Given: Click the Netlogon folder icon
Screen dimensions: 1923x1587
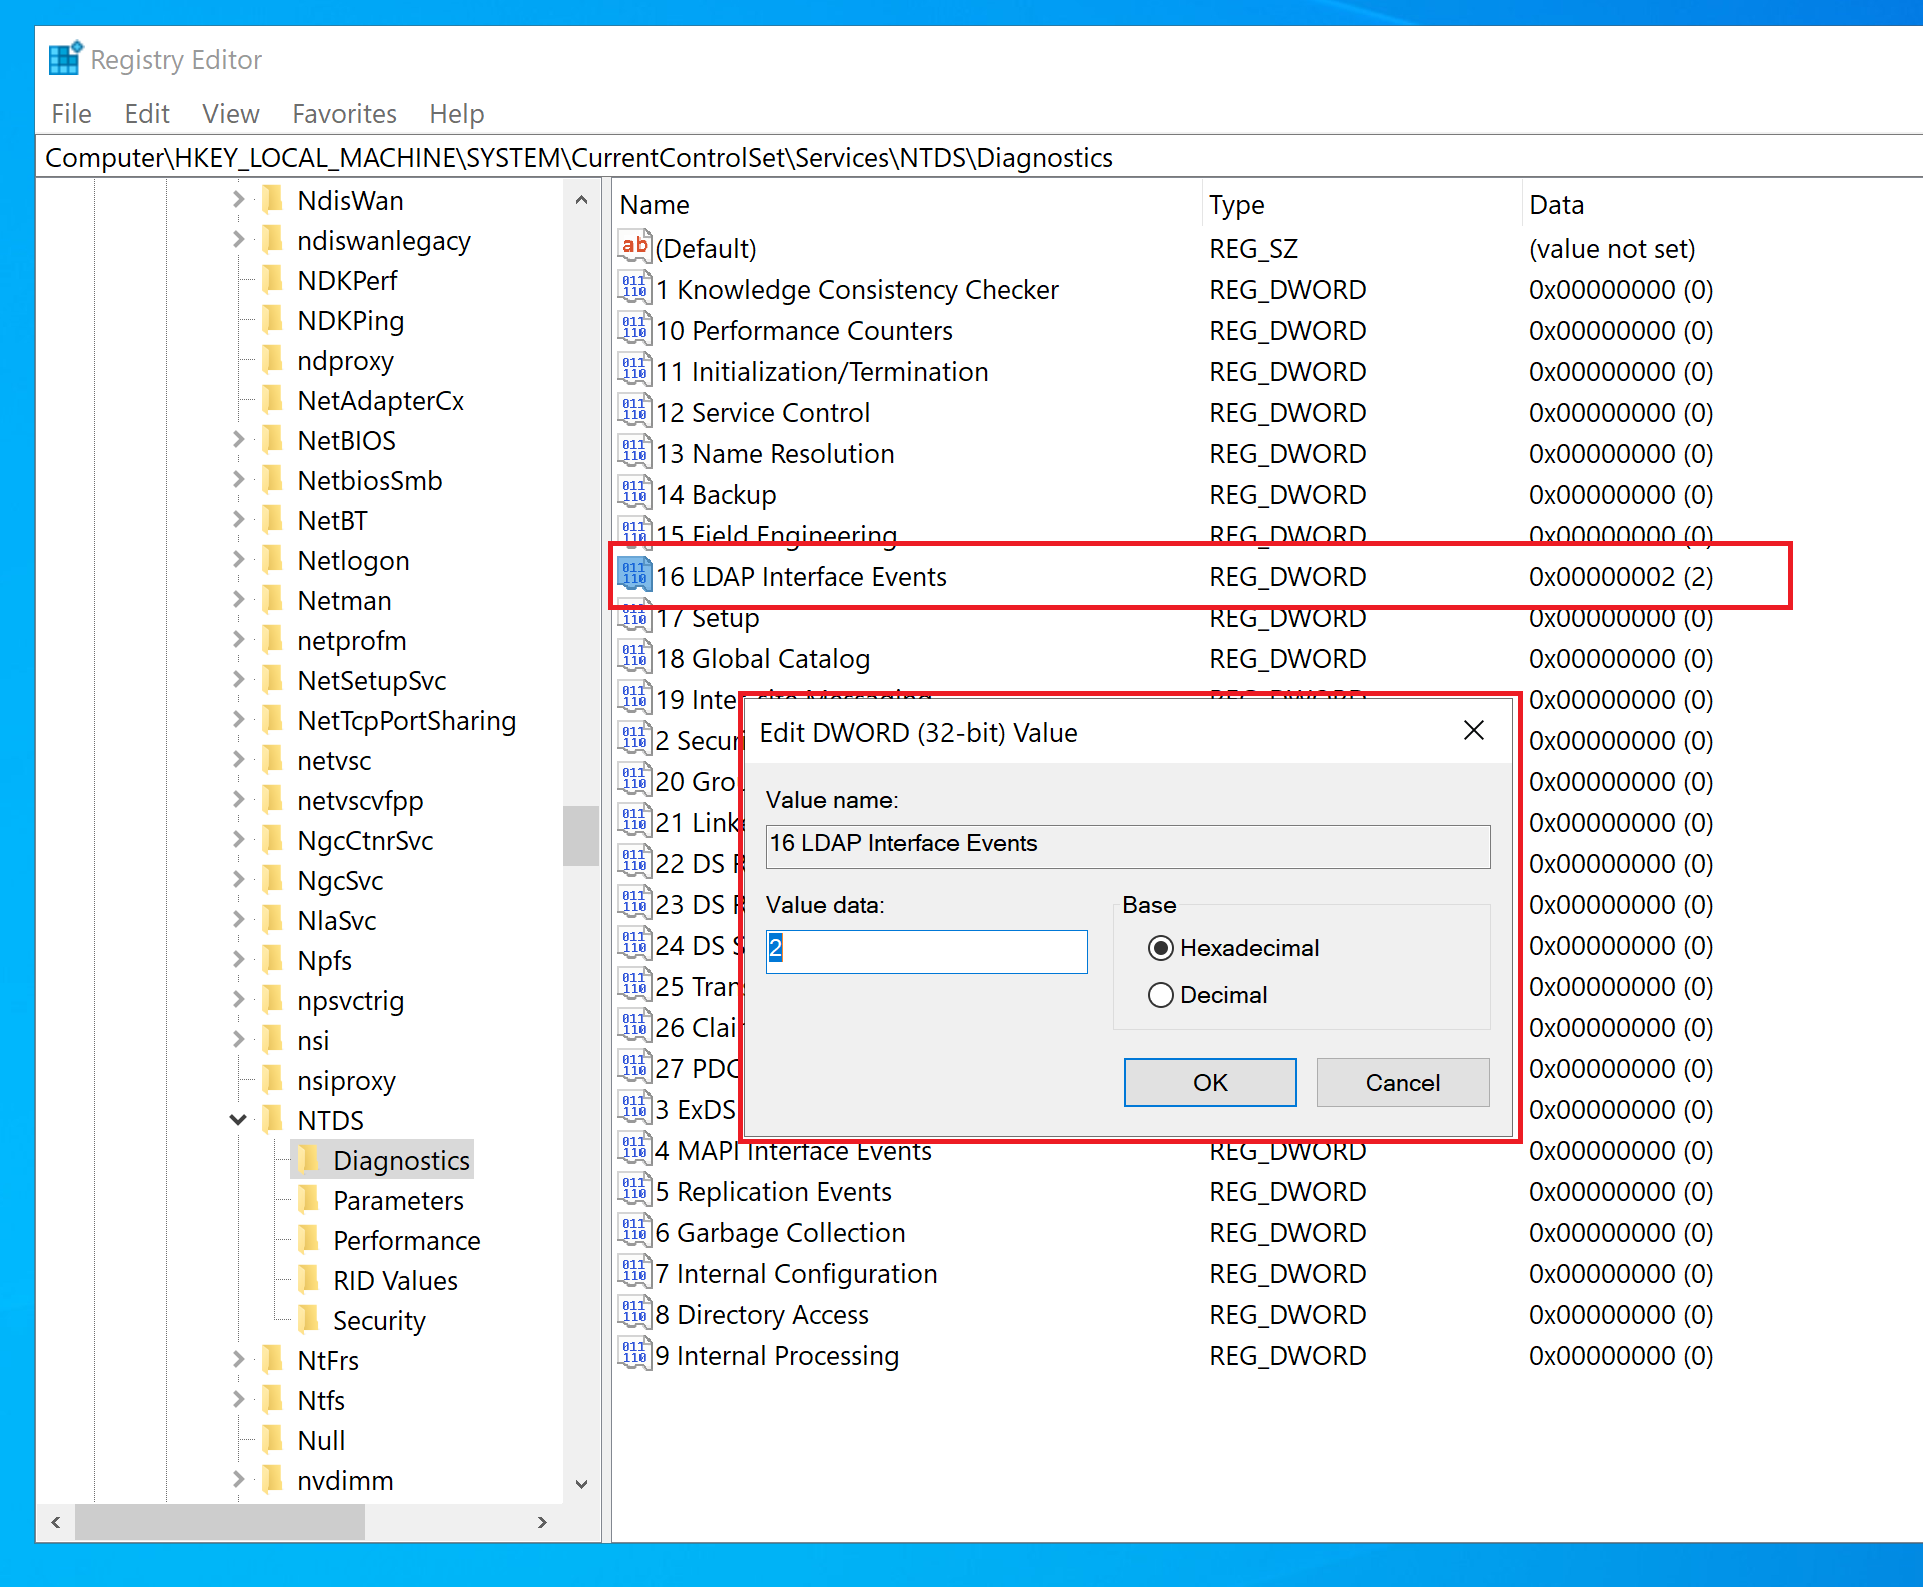Looking at the screenshot, I should (x=273, y=559).
